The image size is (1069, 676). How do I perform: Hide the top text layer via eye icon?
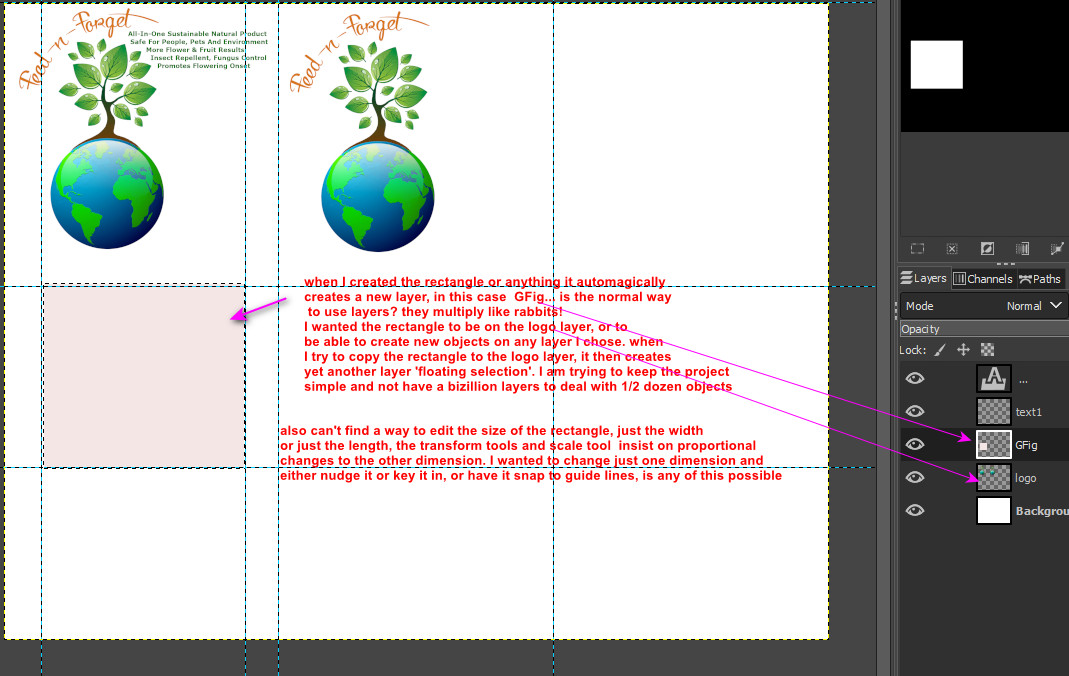pos(915,378)
